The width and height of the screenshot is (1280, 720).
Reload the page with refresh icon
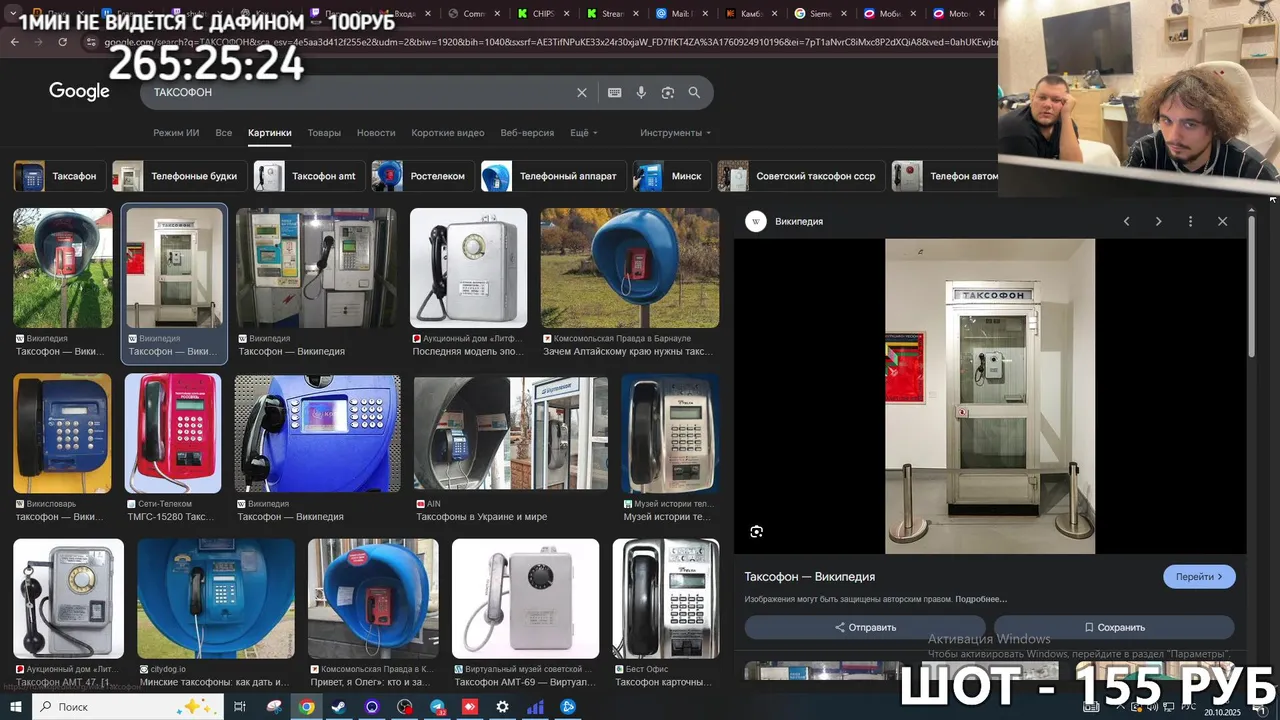click(63, 42)
